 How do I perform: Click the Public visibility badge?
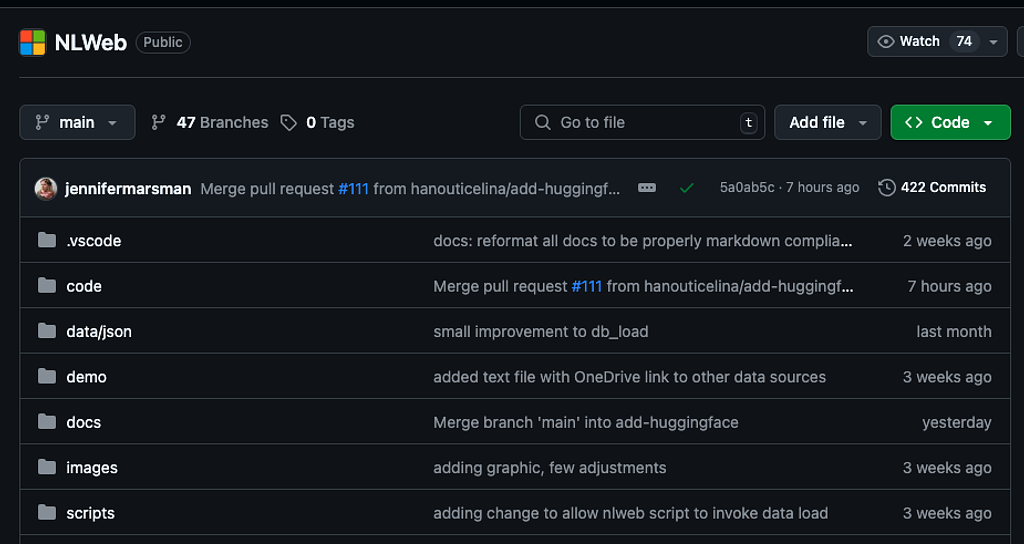pos(163,42)
